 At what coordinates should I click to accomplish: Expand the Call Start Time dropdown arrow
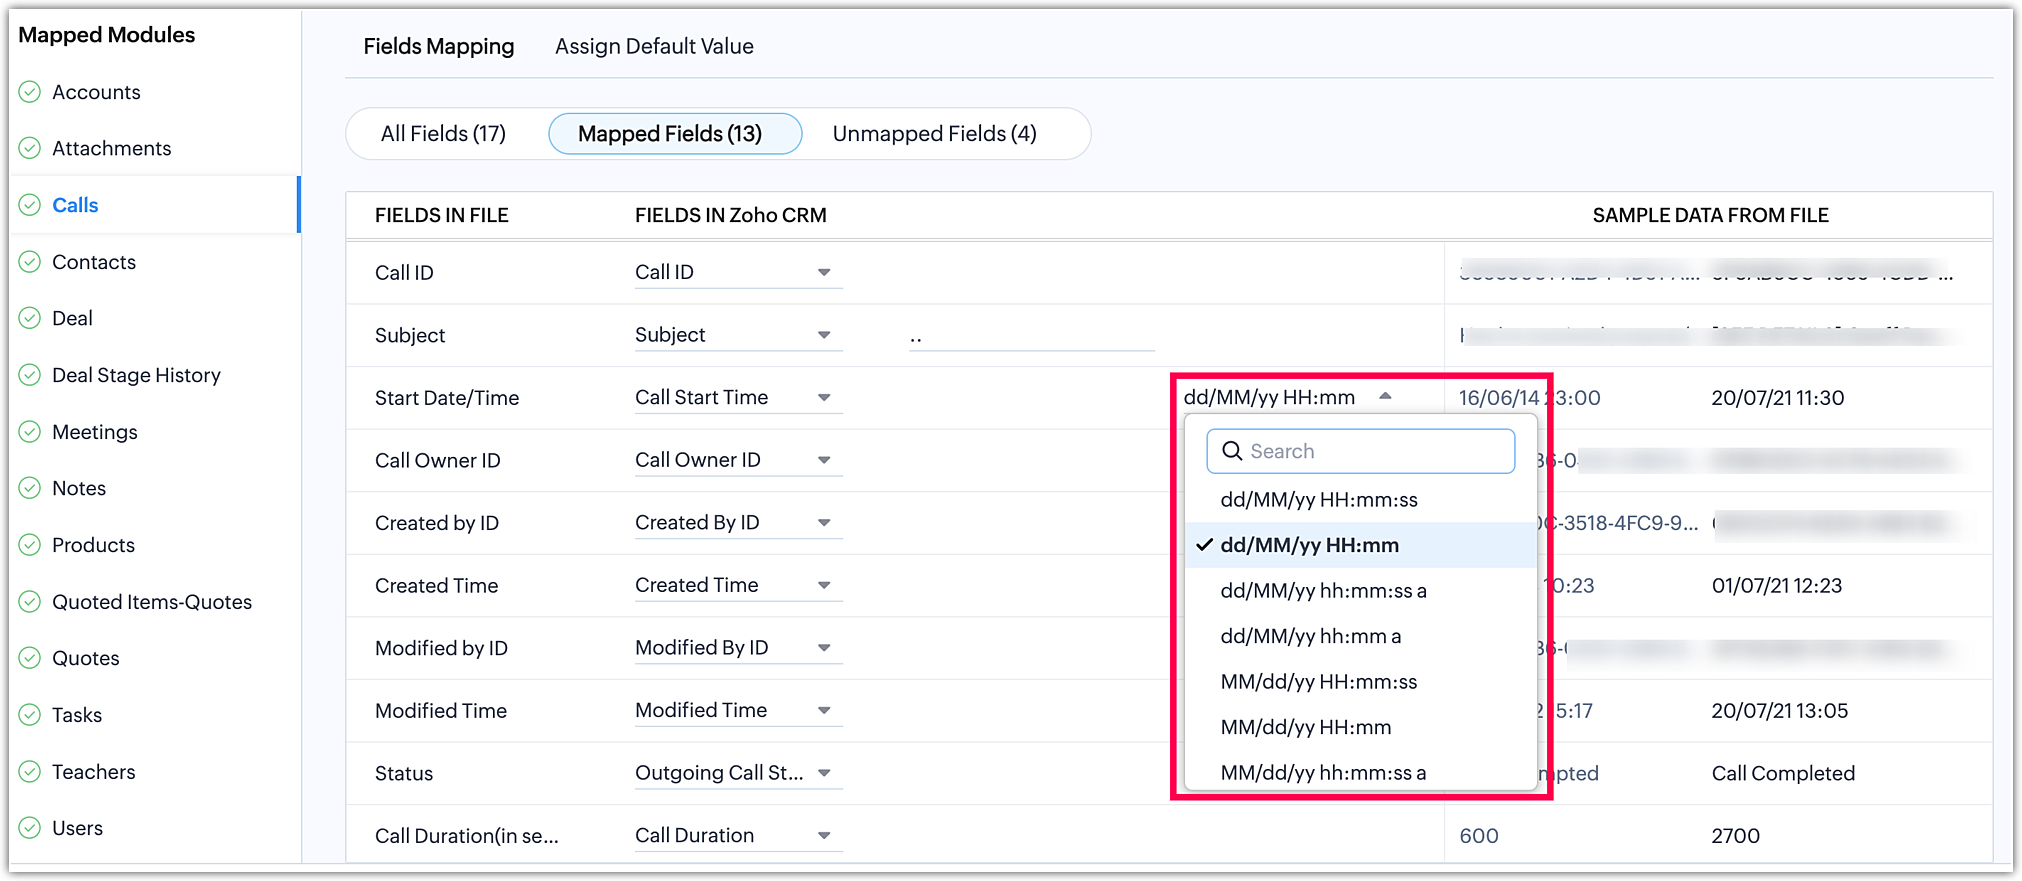tap(824, 398)
